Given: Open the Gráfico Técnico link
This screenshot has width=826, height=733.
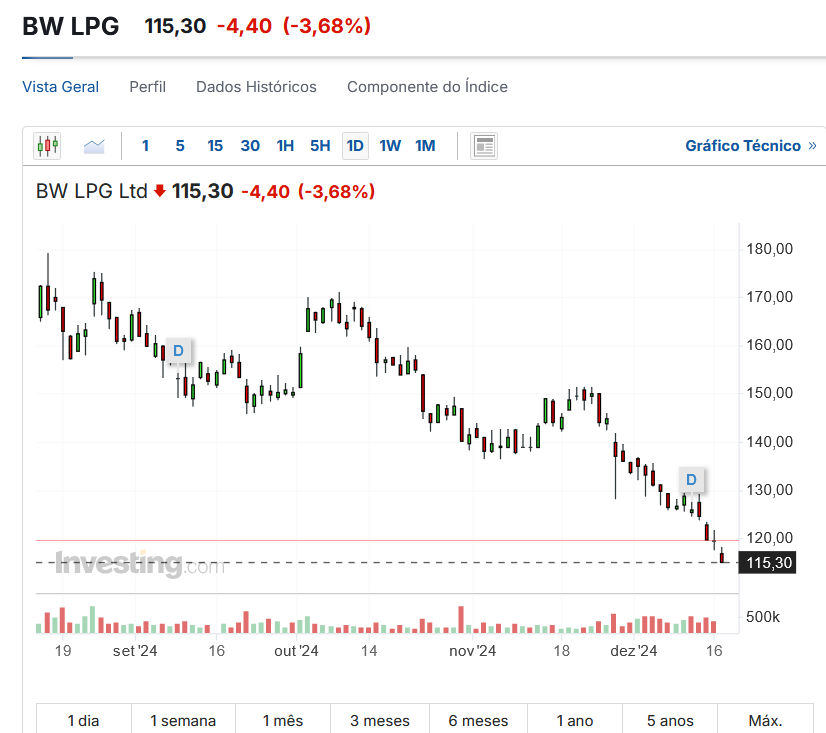Looking at the screenshot, I should point(751,146).
